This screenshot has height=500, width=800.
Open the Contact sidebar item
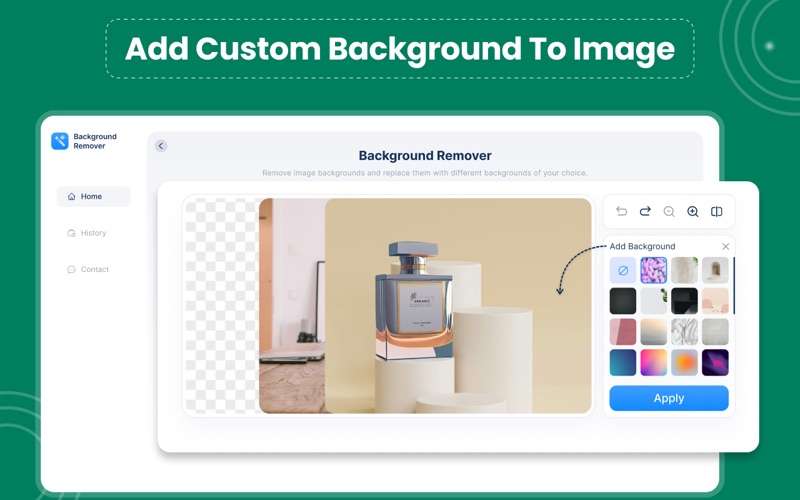pyautogui.click(x=94, y=269)
